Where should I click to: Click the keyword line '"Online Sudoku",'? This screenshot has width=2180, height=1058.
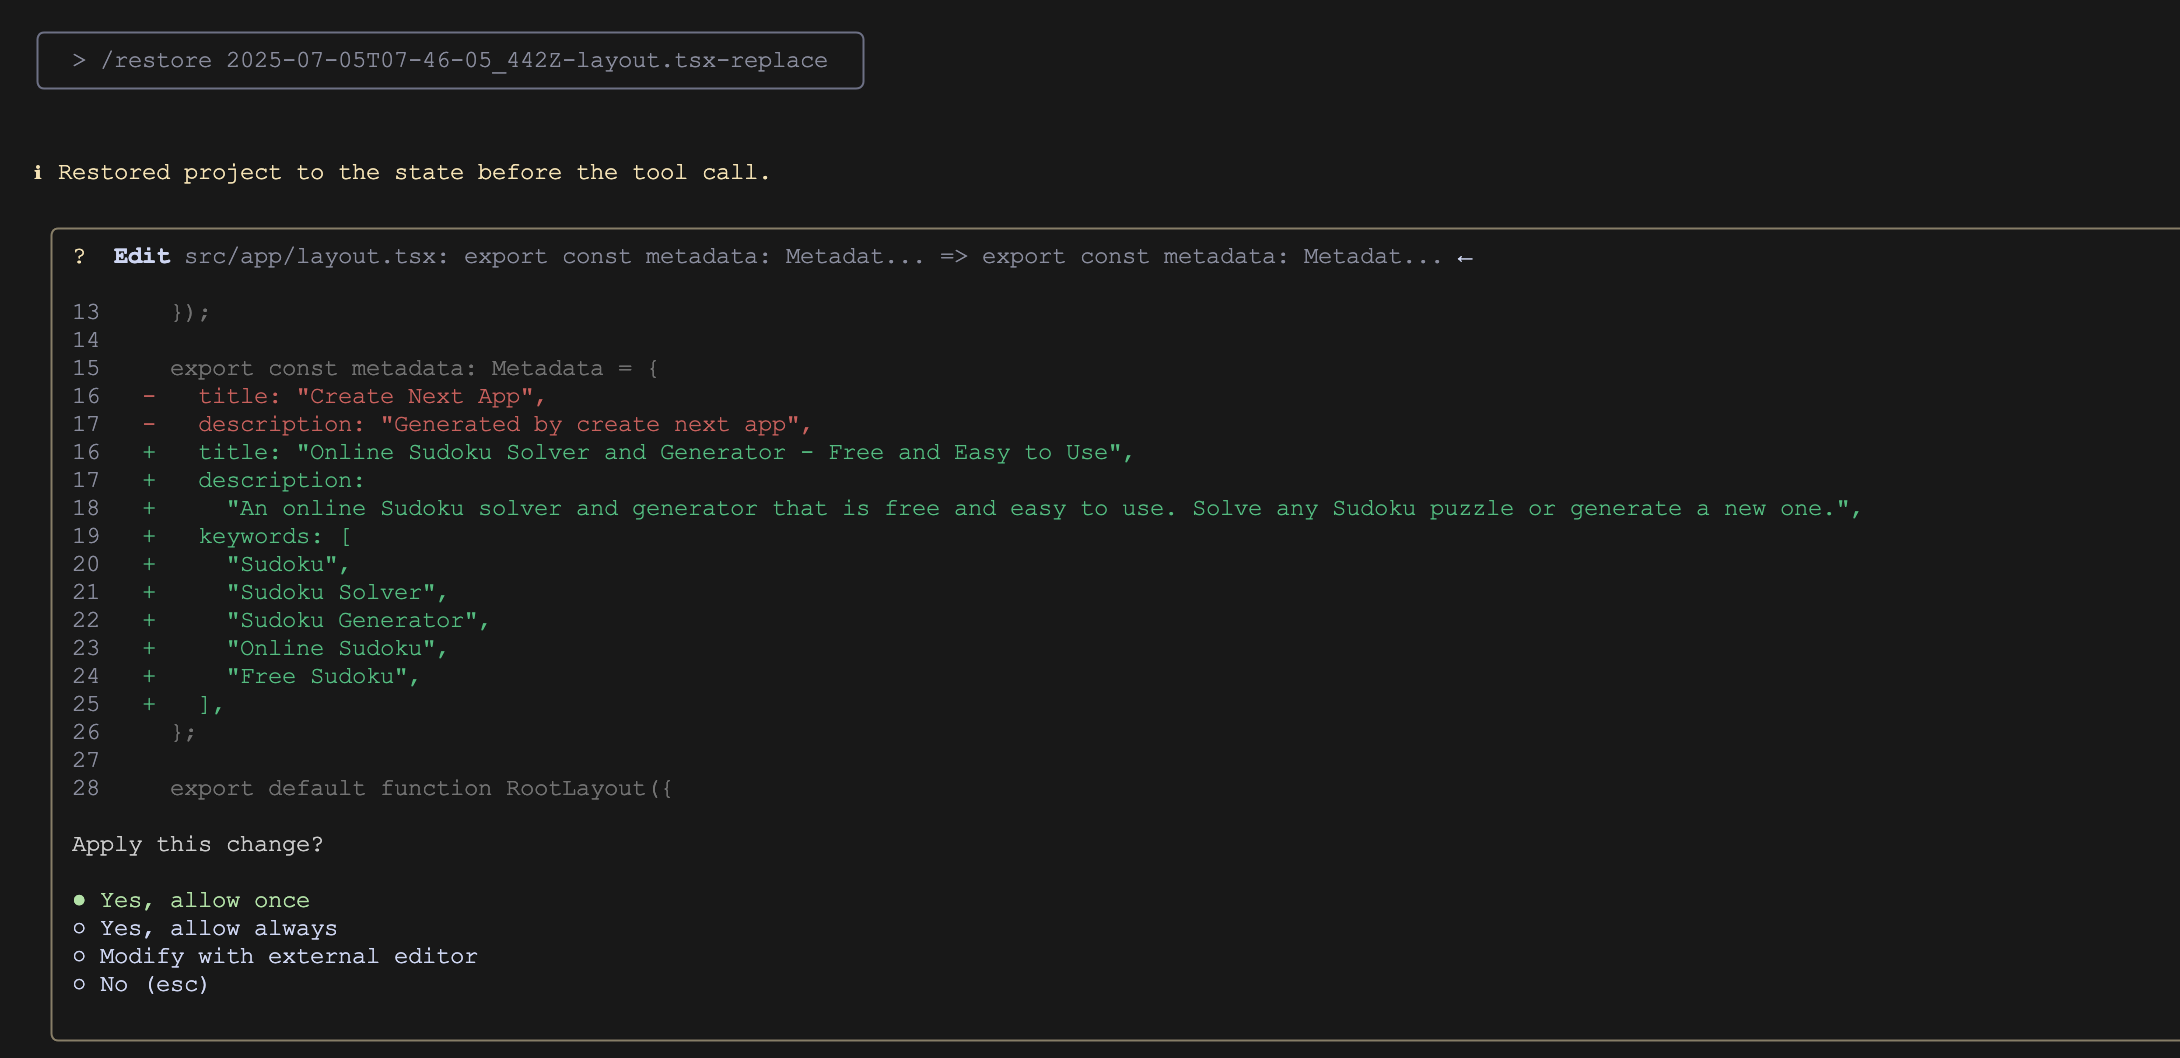point(337,649)
